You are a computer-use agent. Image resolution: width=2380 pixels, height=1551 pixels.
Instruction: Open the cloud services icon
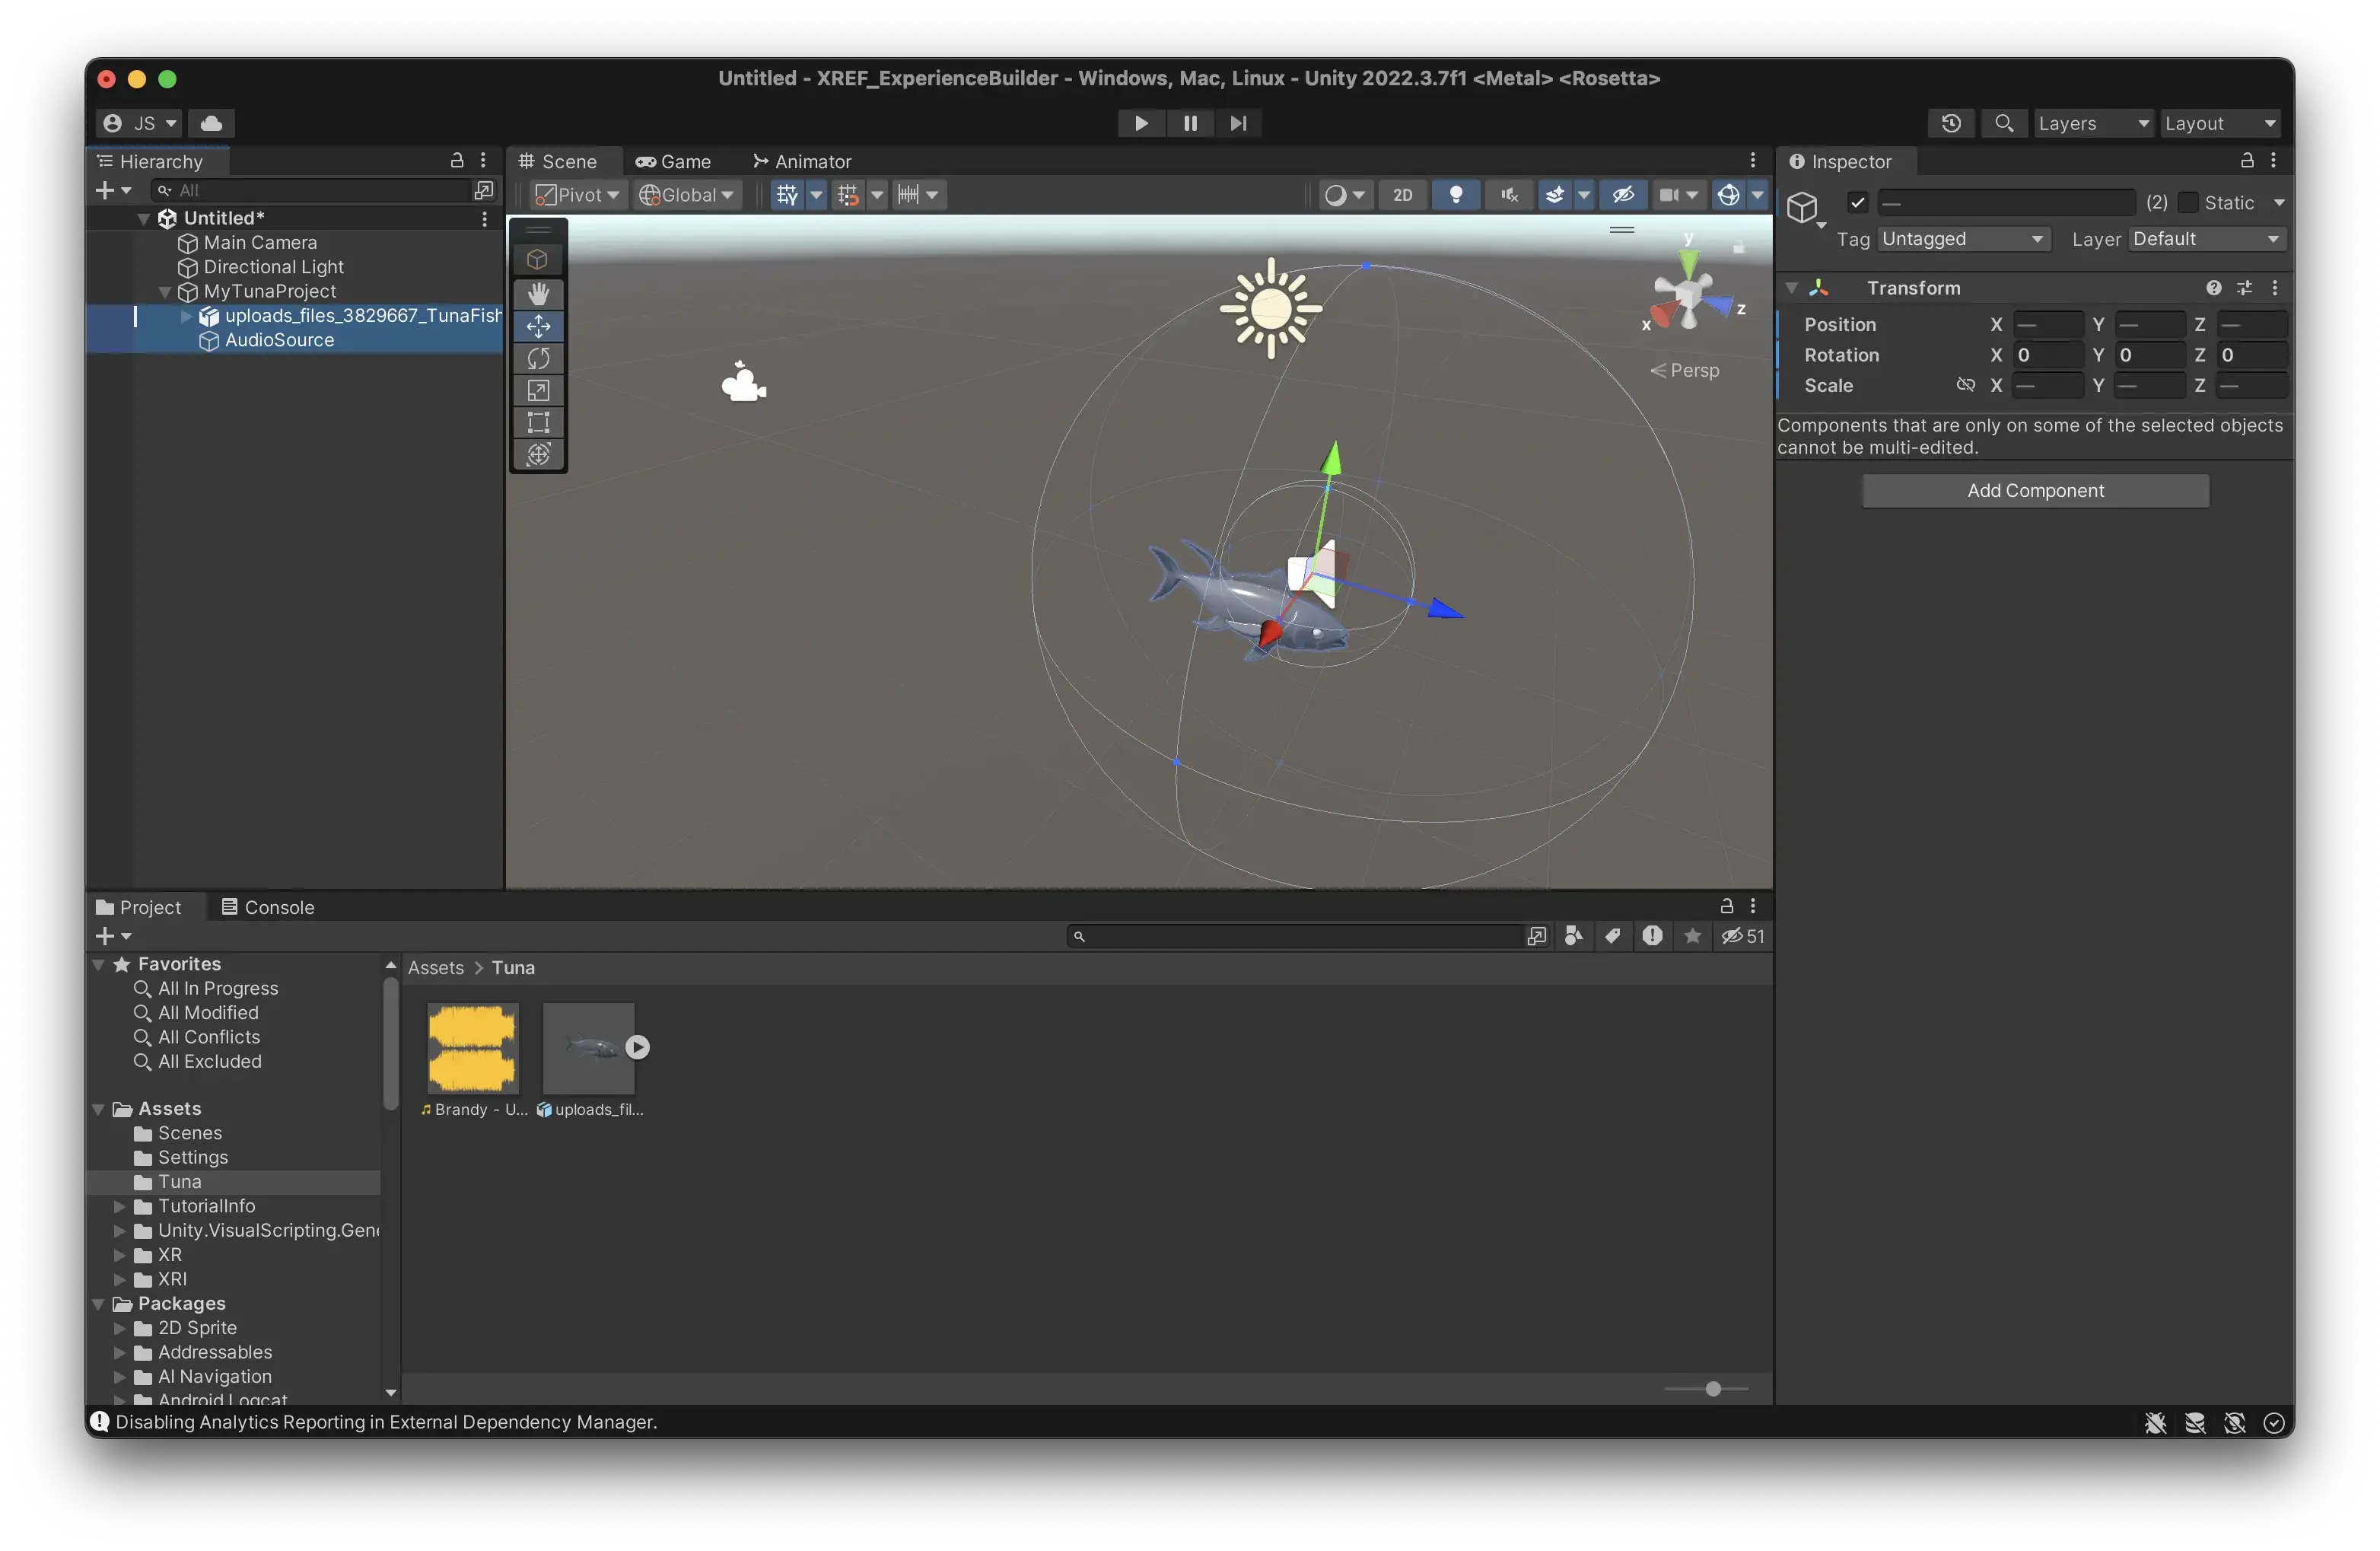click(x=211, y=123)
